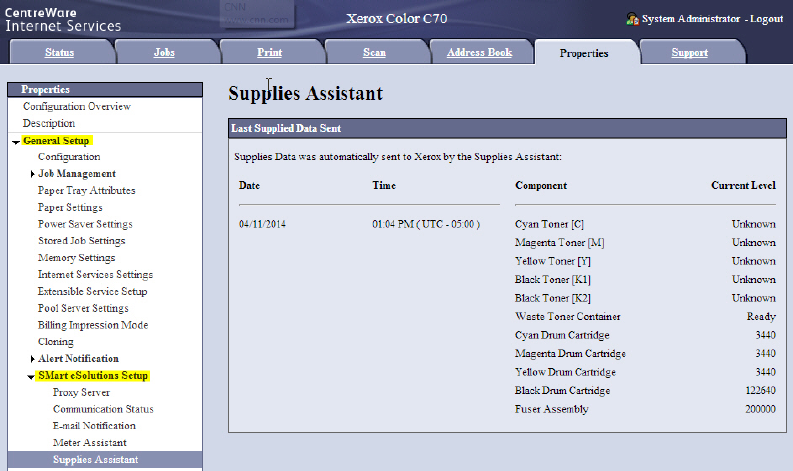Screen dimensions: 793x471
Task: Open Extensible Service Setup
Action: (93, 291)
